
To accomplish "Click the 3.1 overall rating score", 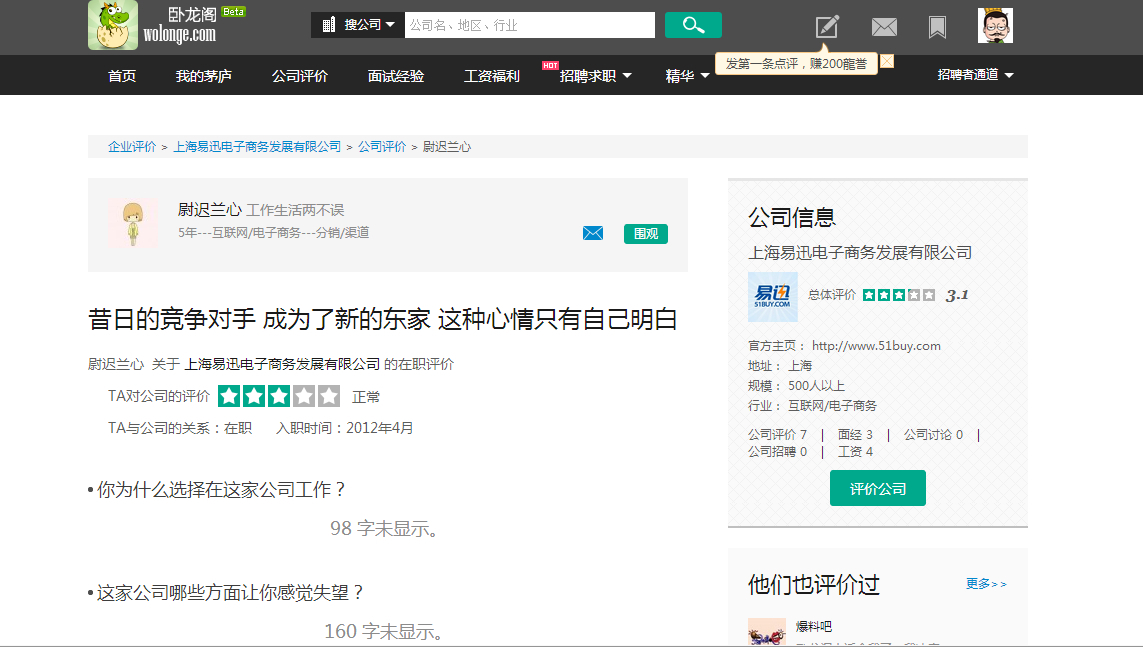I will [957, 295].
